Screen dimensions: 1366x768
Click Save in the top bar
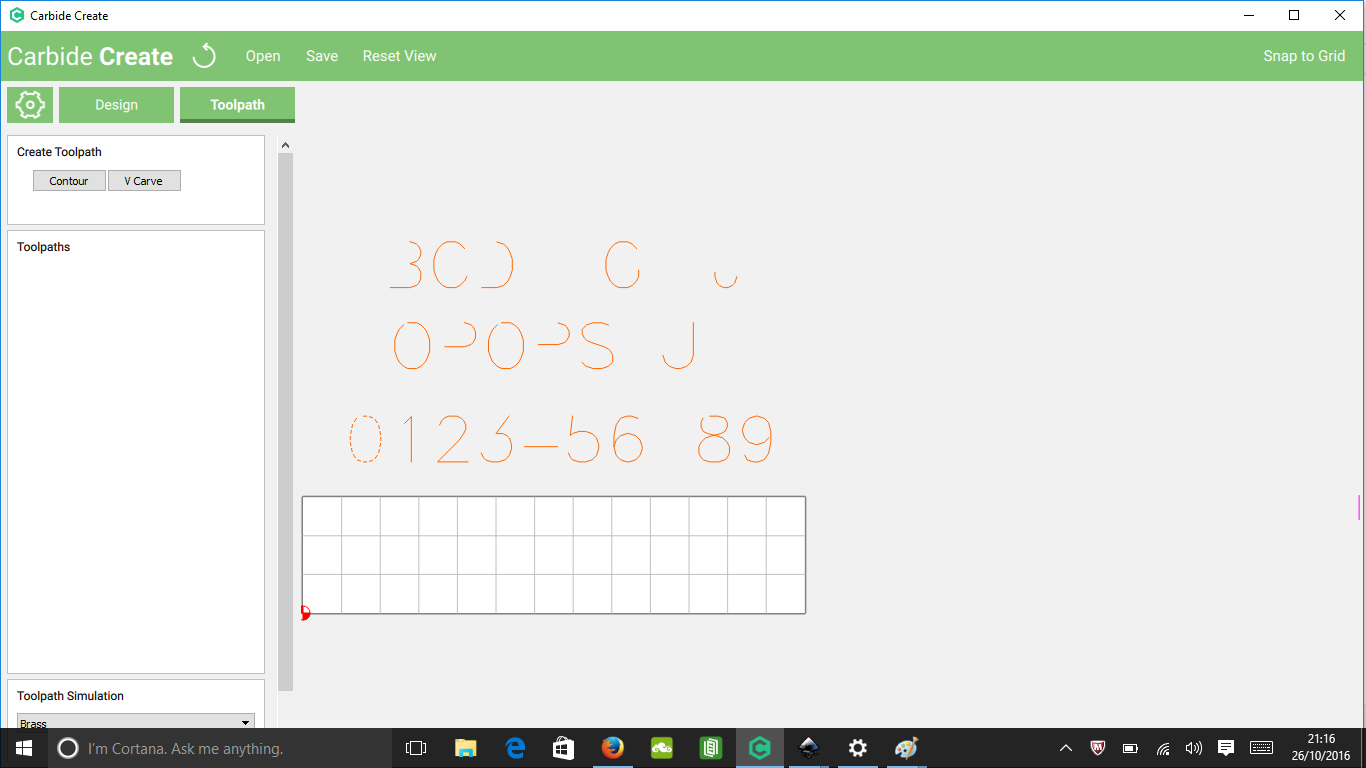322,56
